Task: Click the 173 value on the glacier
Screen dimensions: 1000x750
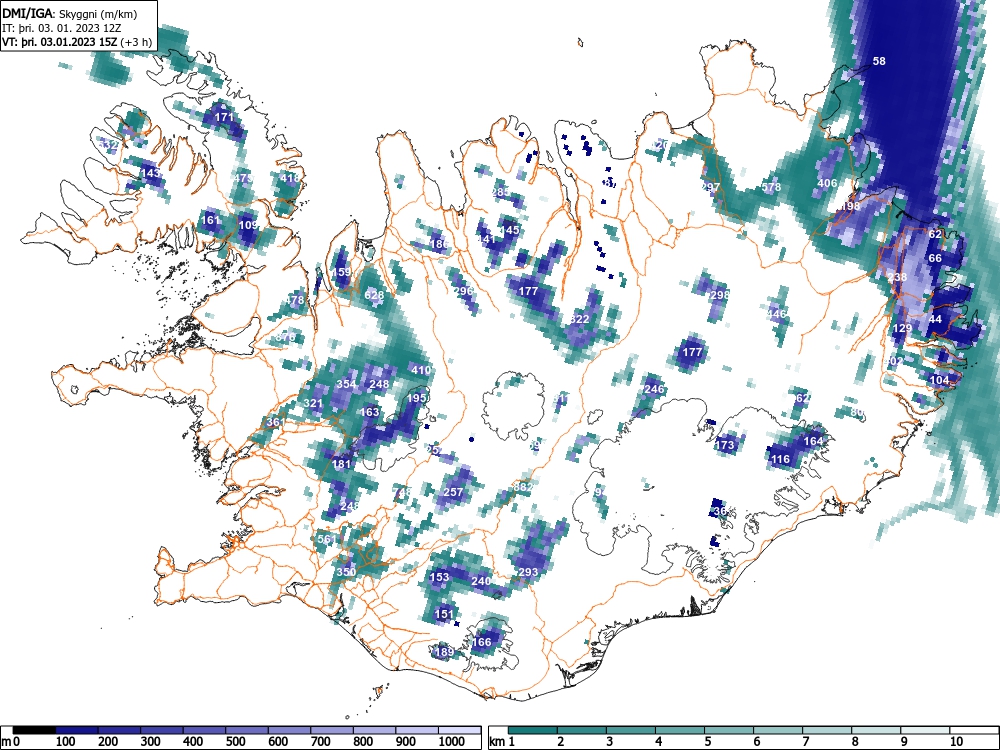Action: pyautogui.click(x=724, y=445)
